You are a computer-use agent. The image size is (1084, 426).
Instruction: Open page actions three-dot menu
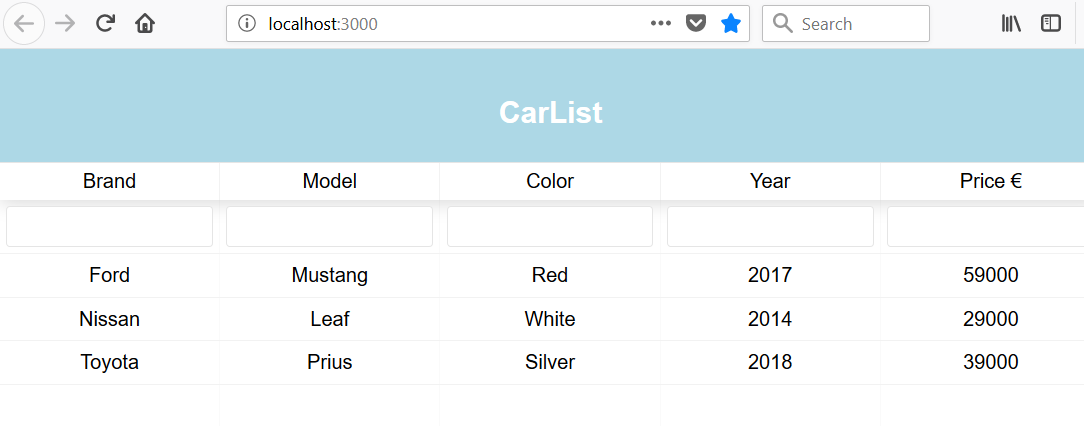661,24
